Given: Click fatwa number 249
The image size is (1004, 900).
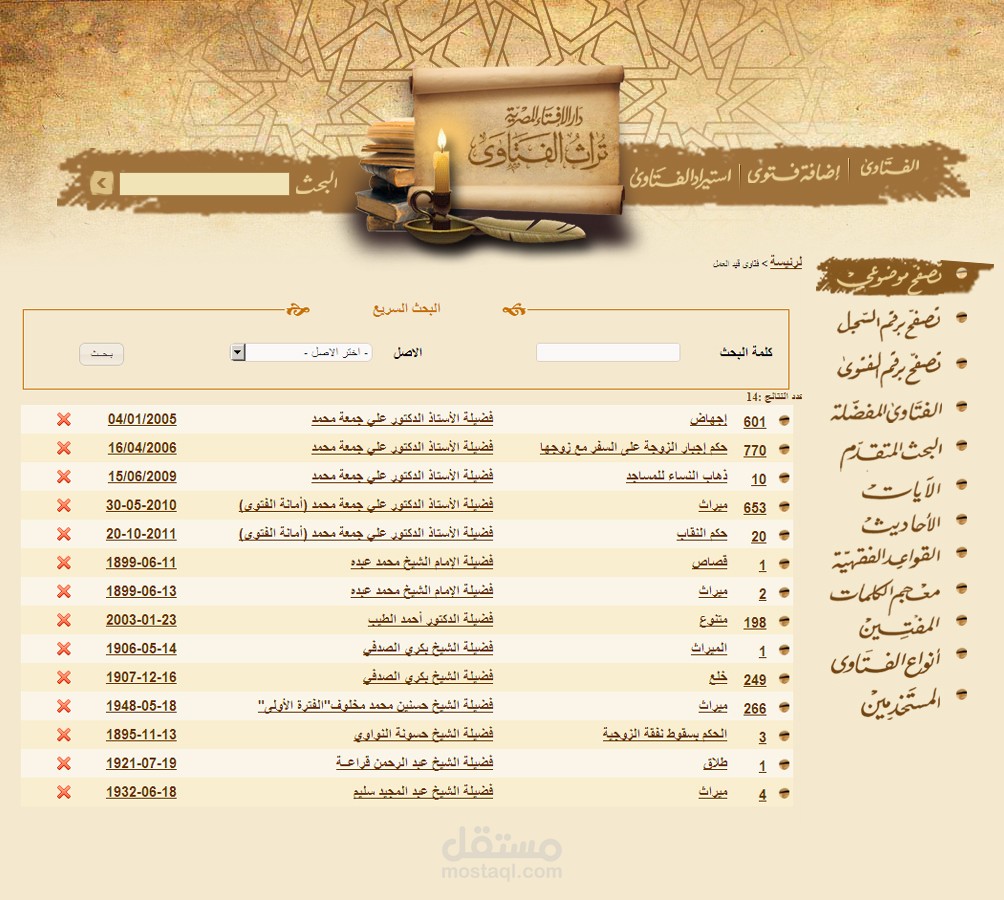Looking at the screenshot, I should coord(755,680).
